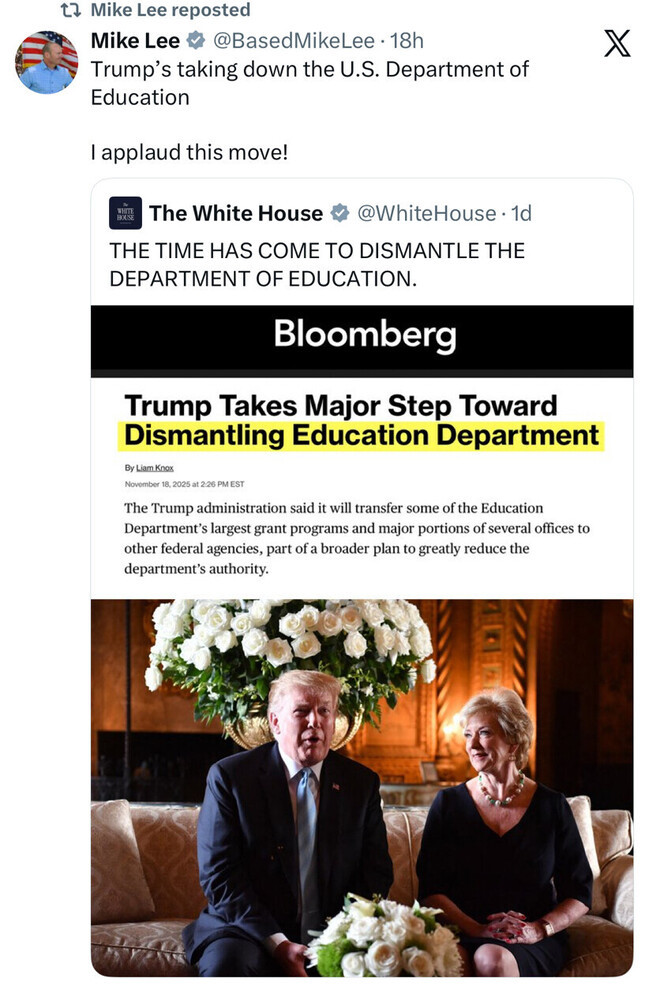Click the 18h post timestamp

(406, 41)
